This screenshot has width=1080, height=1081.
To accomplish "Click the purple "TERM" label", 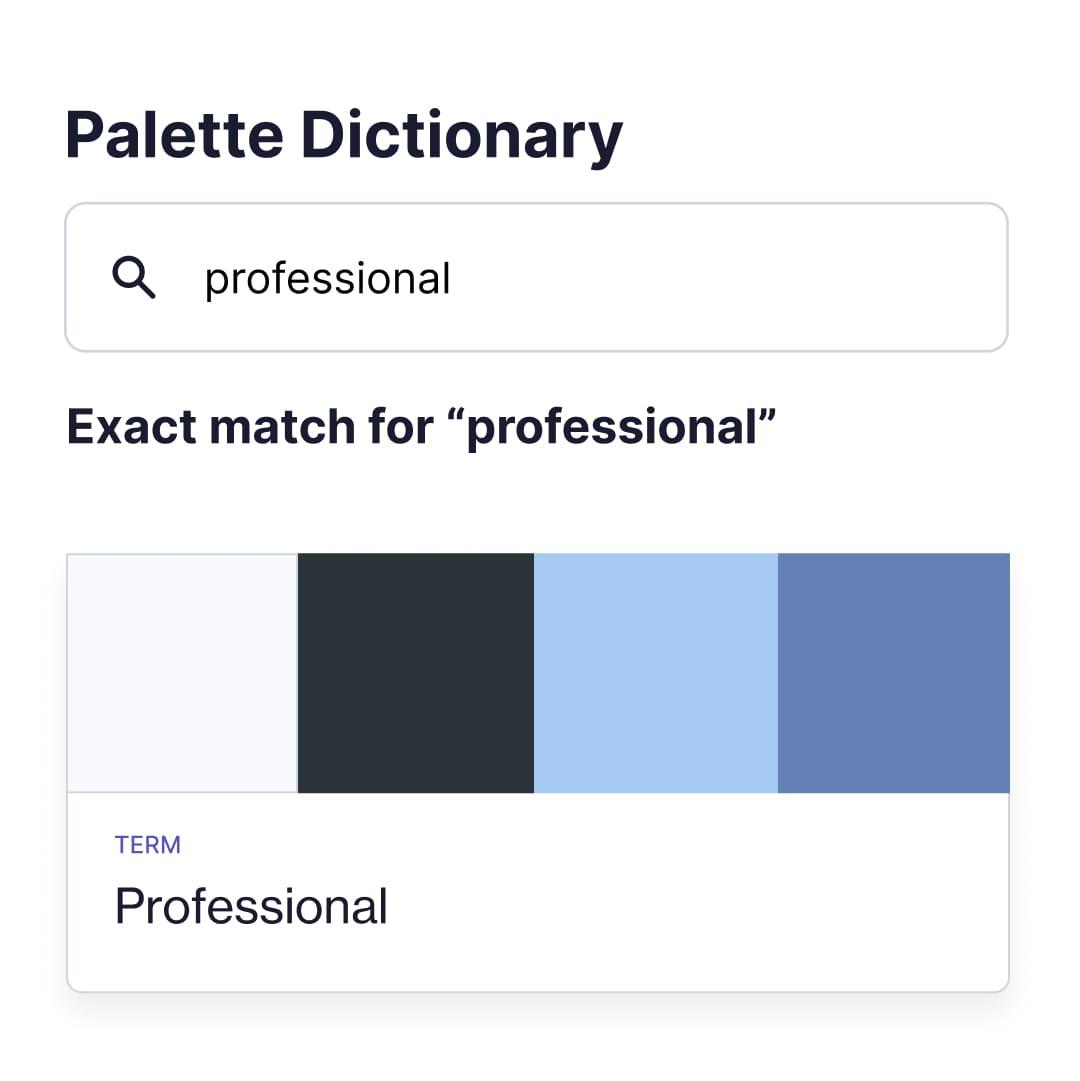I will click(x=148, y=845).
